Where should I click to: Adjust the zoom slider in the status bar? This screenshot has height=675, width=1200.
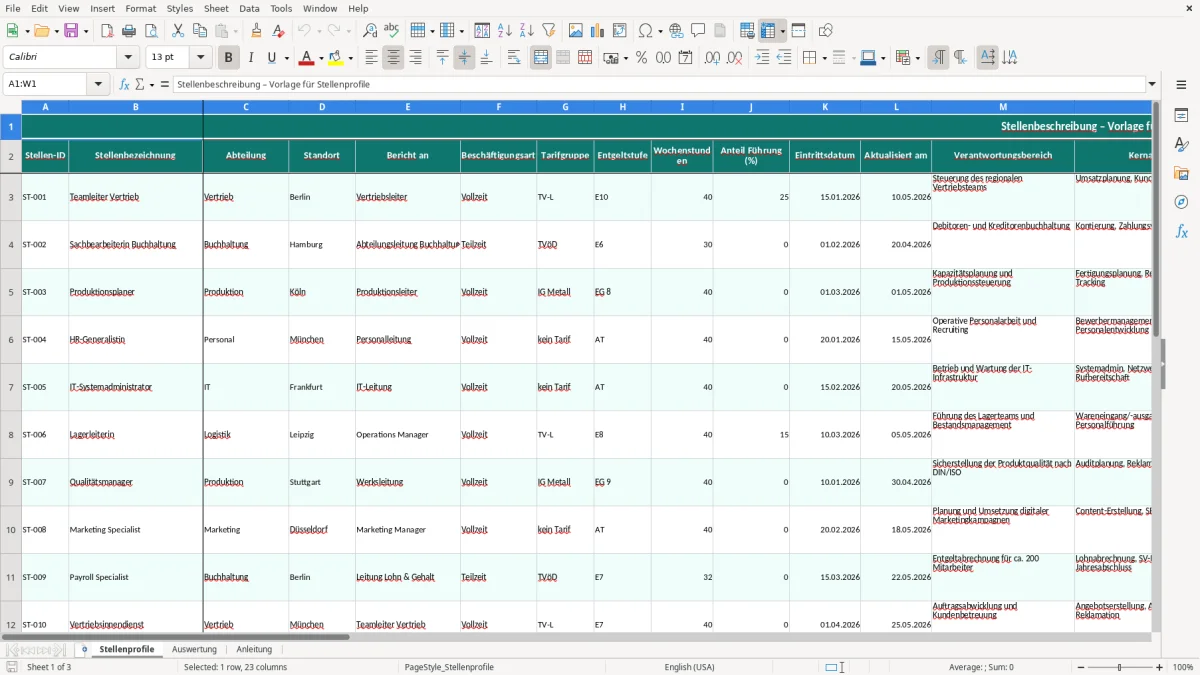[x=1120, y=667]
